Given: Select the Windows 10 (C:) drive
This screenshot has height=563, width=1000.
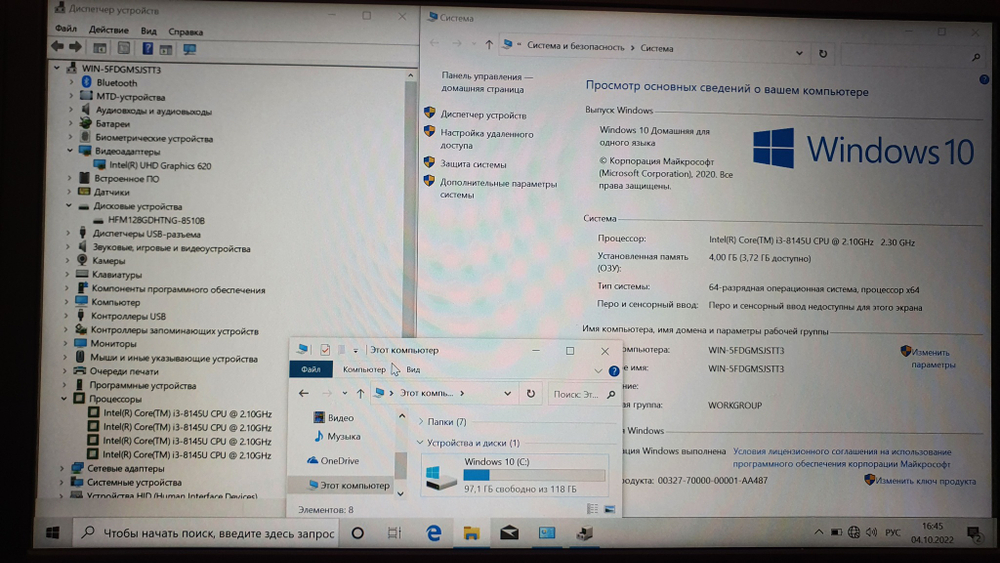Looking at the screenshot, I should pyautogui.click(x=515, y=475).
